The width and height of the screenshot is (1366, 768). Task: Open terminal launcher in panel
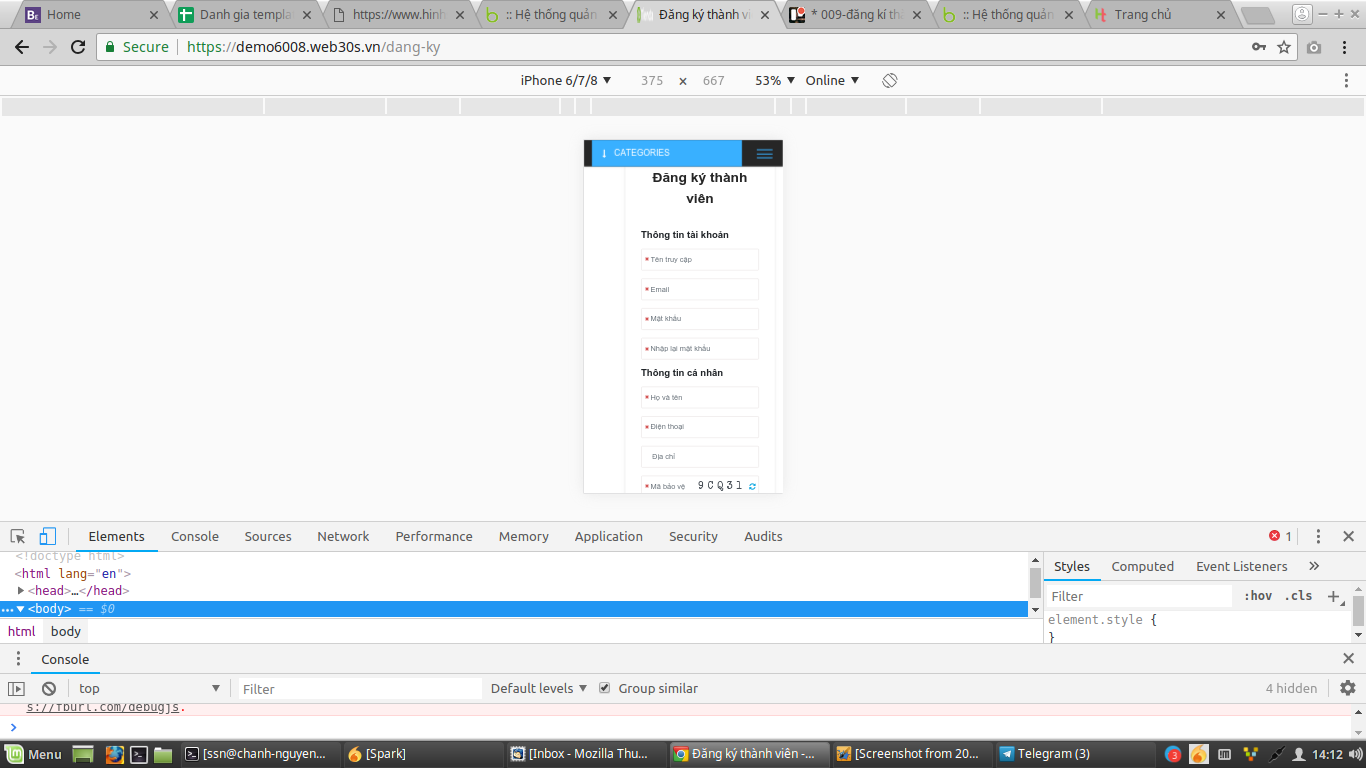point(140,754)
